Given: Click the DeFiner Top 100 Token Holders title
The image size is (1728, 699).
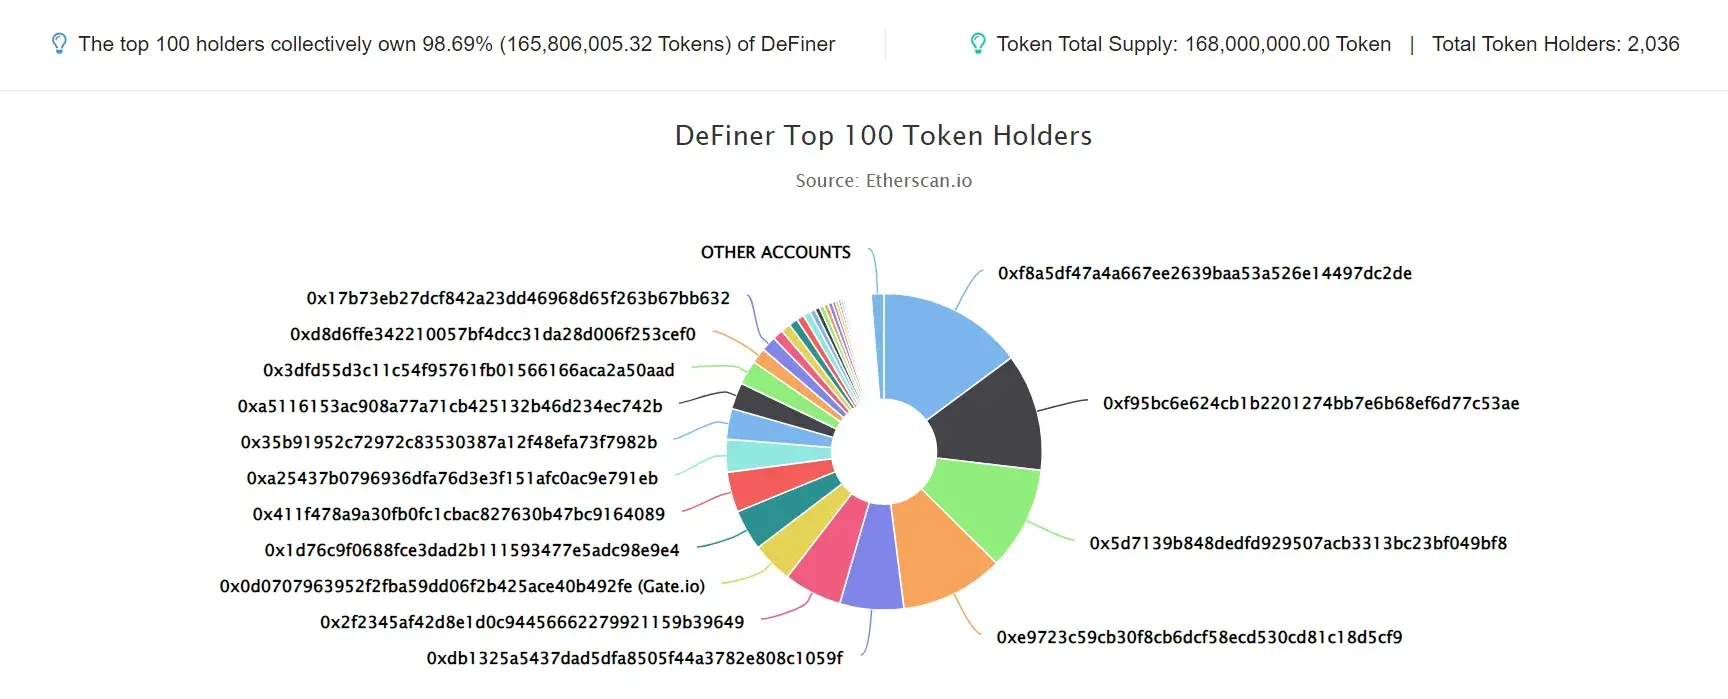Looking at the screenshot, I should [884, 135].
